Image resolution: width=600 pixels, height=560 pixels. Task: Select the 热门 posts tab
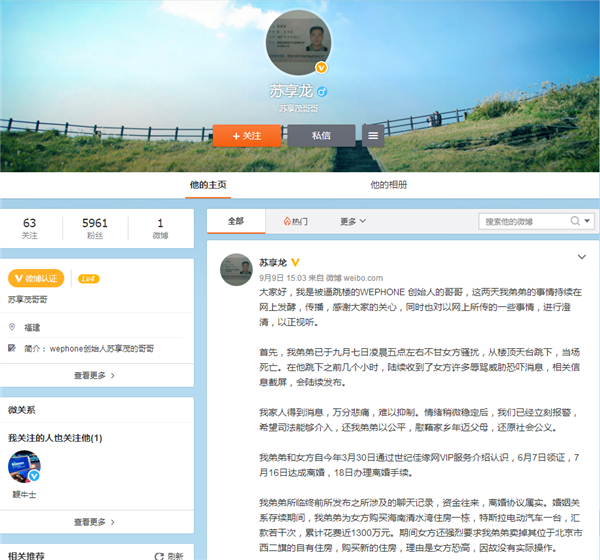coord(293,221)
